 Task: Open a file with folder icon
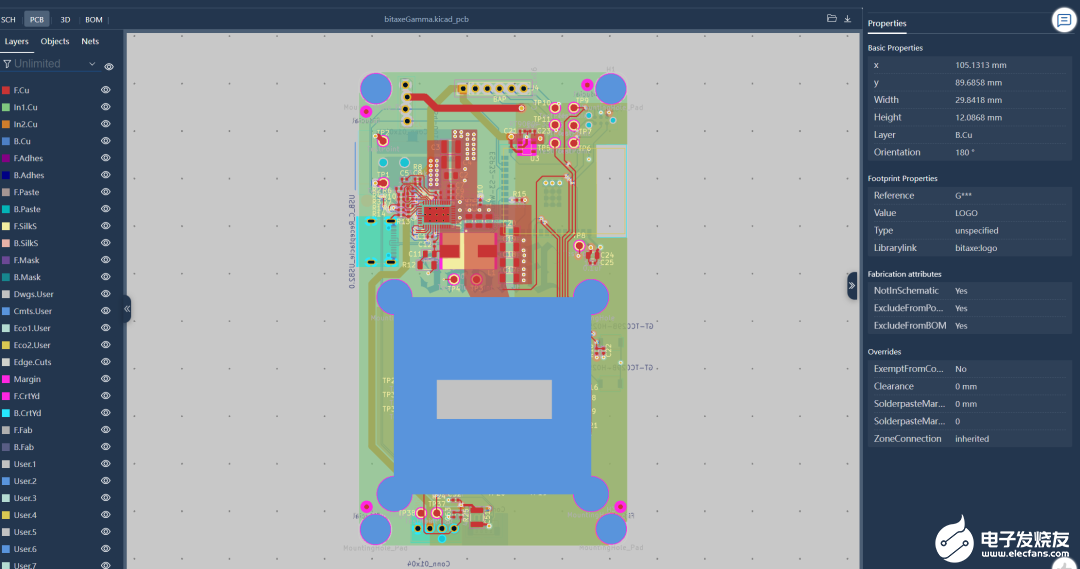(831, 19)
